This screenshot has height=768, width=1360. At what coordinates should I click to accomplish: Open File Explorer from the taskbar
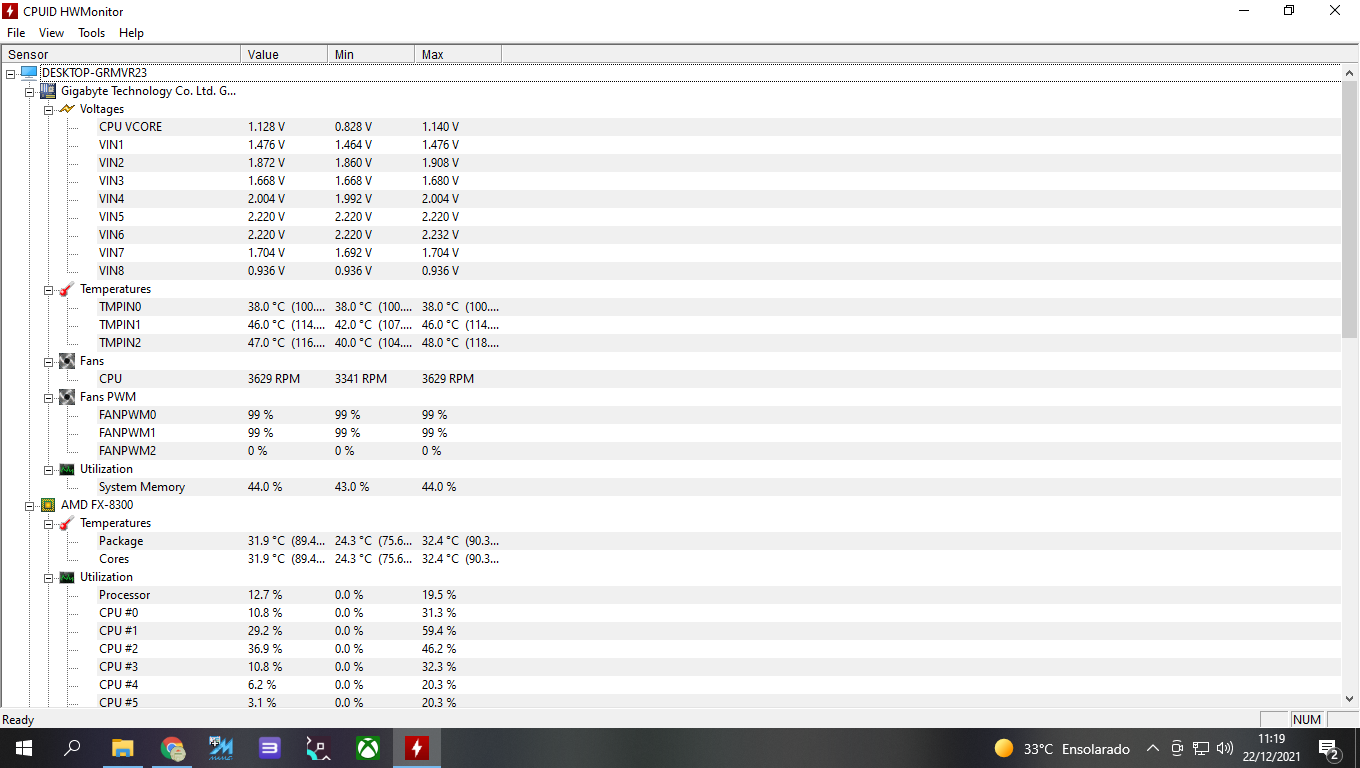(x=122, y=748)
